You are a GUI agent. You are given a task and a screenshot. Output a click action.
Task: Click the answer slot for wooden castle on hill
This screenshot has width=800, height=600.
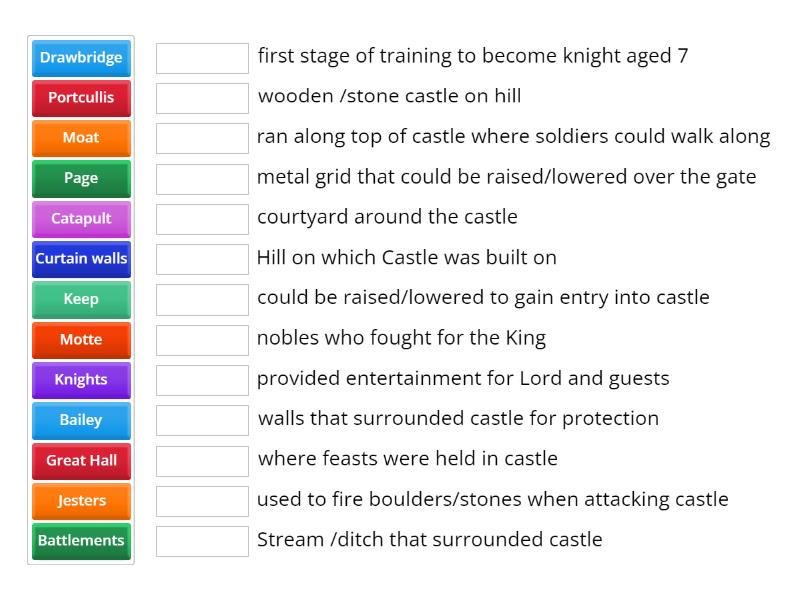tap(201, 97)
